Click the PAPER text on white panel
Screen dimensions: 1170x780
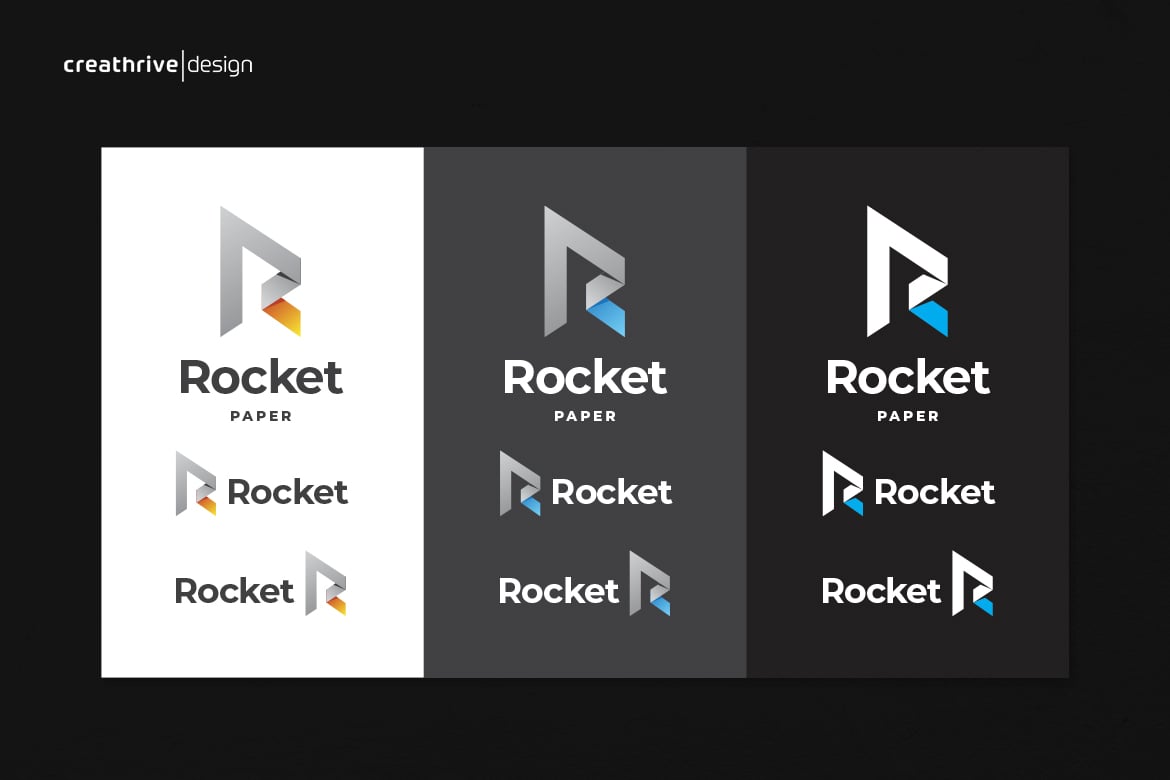tap(261, 416)
